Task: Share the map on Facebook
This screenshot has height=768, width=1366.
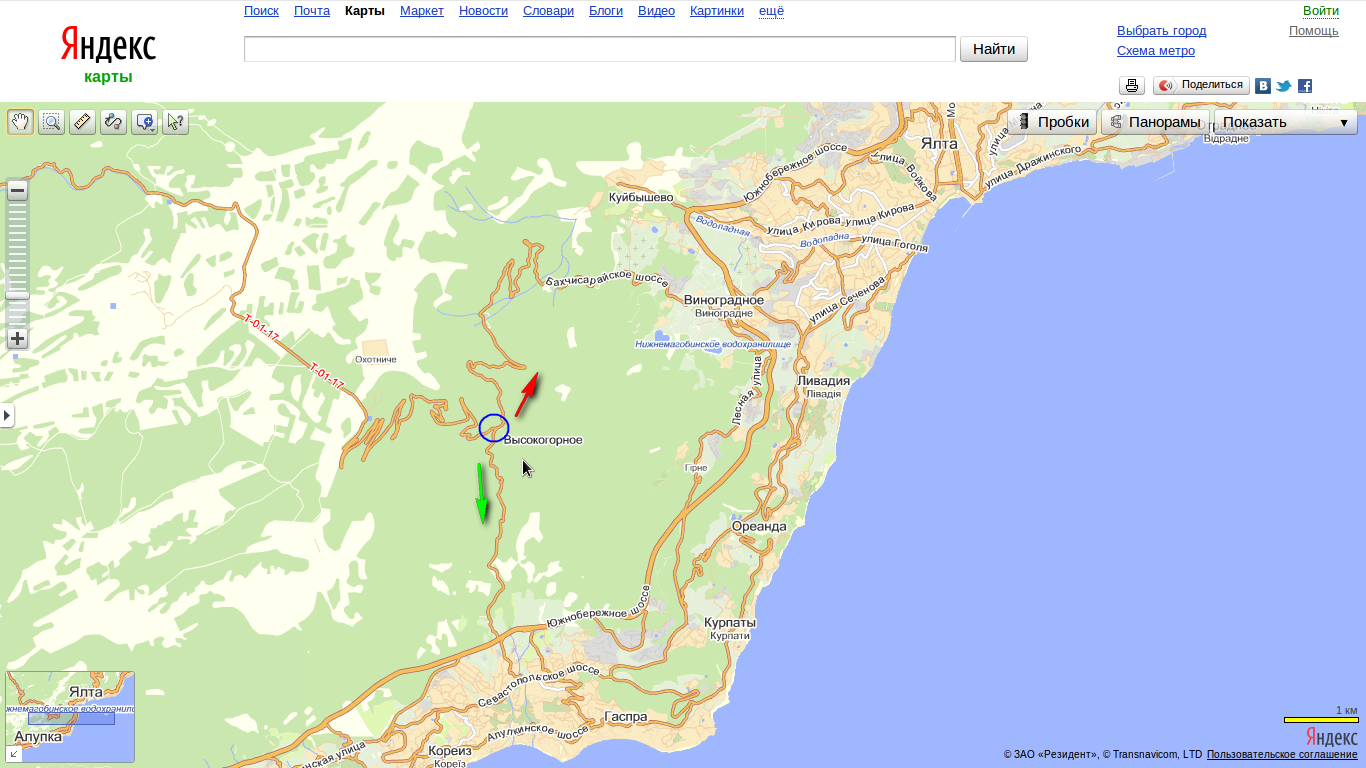Action: [x=1305, y=86]
